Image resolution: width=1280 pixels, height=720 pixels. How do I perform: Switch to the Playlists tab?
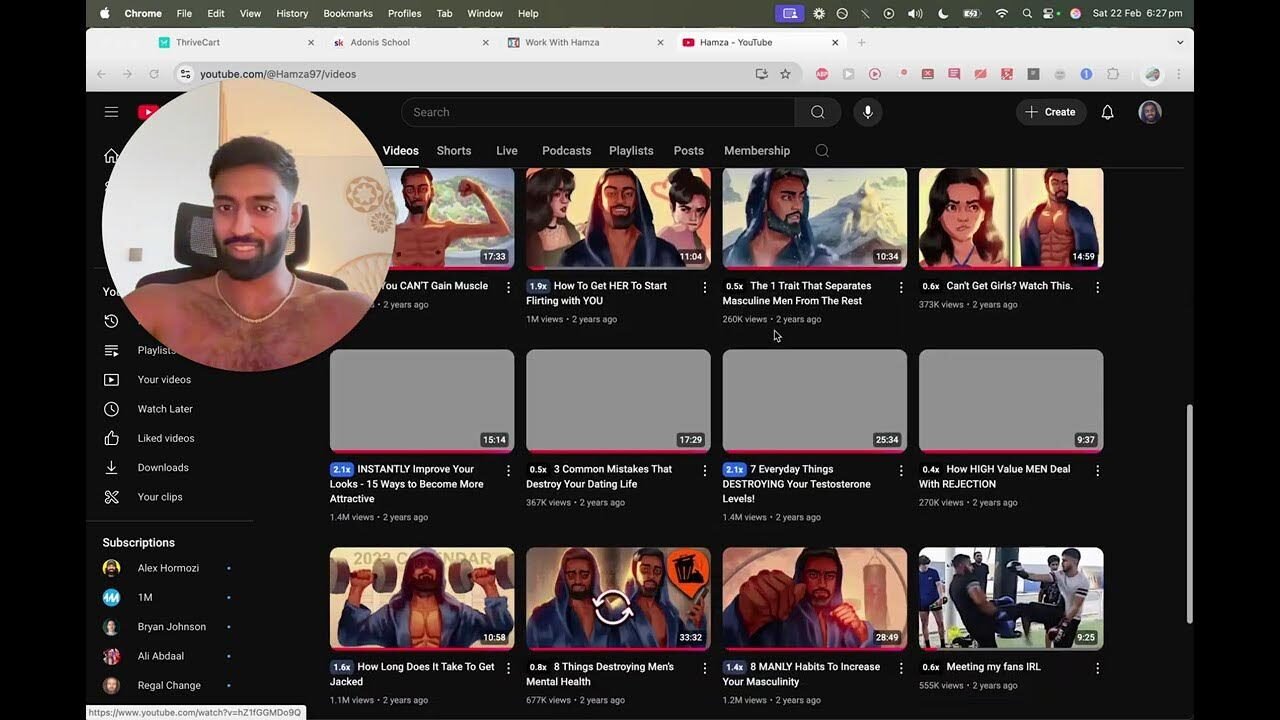(631, 151)
